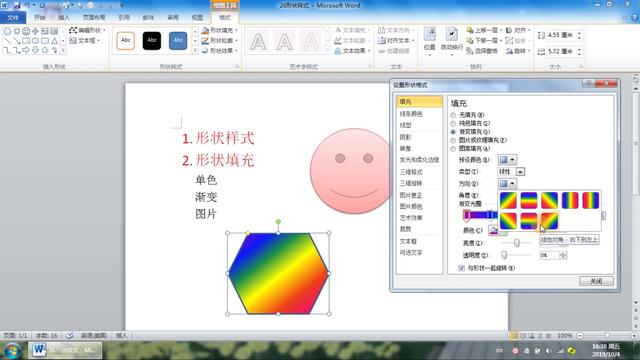
Task: Select the right arrow shape in gallery
Action: point(26,50)
